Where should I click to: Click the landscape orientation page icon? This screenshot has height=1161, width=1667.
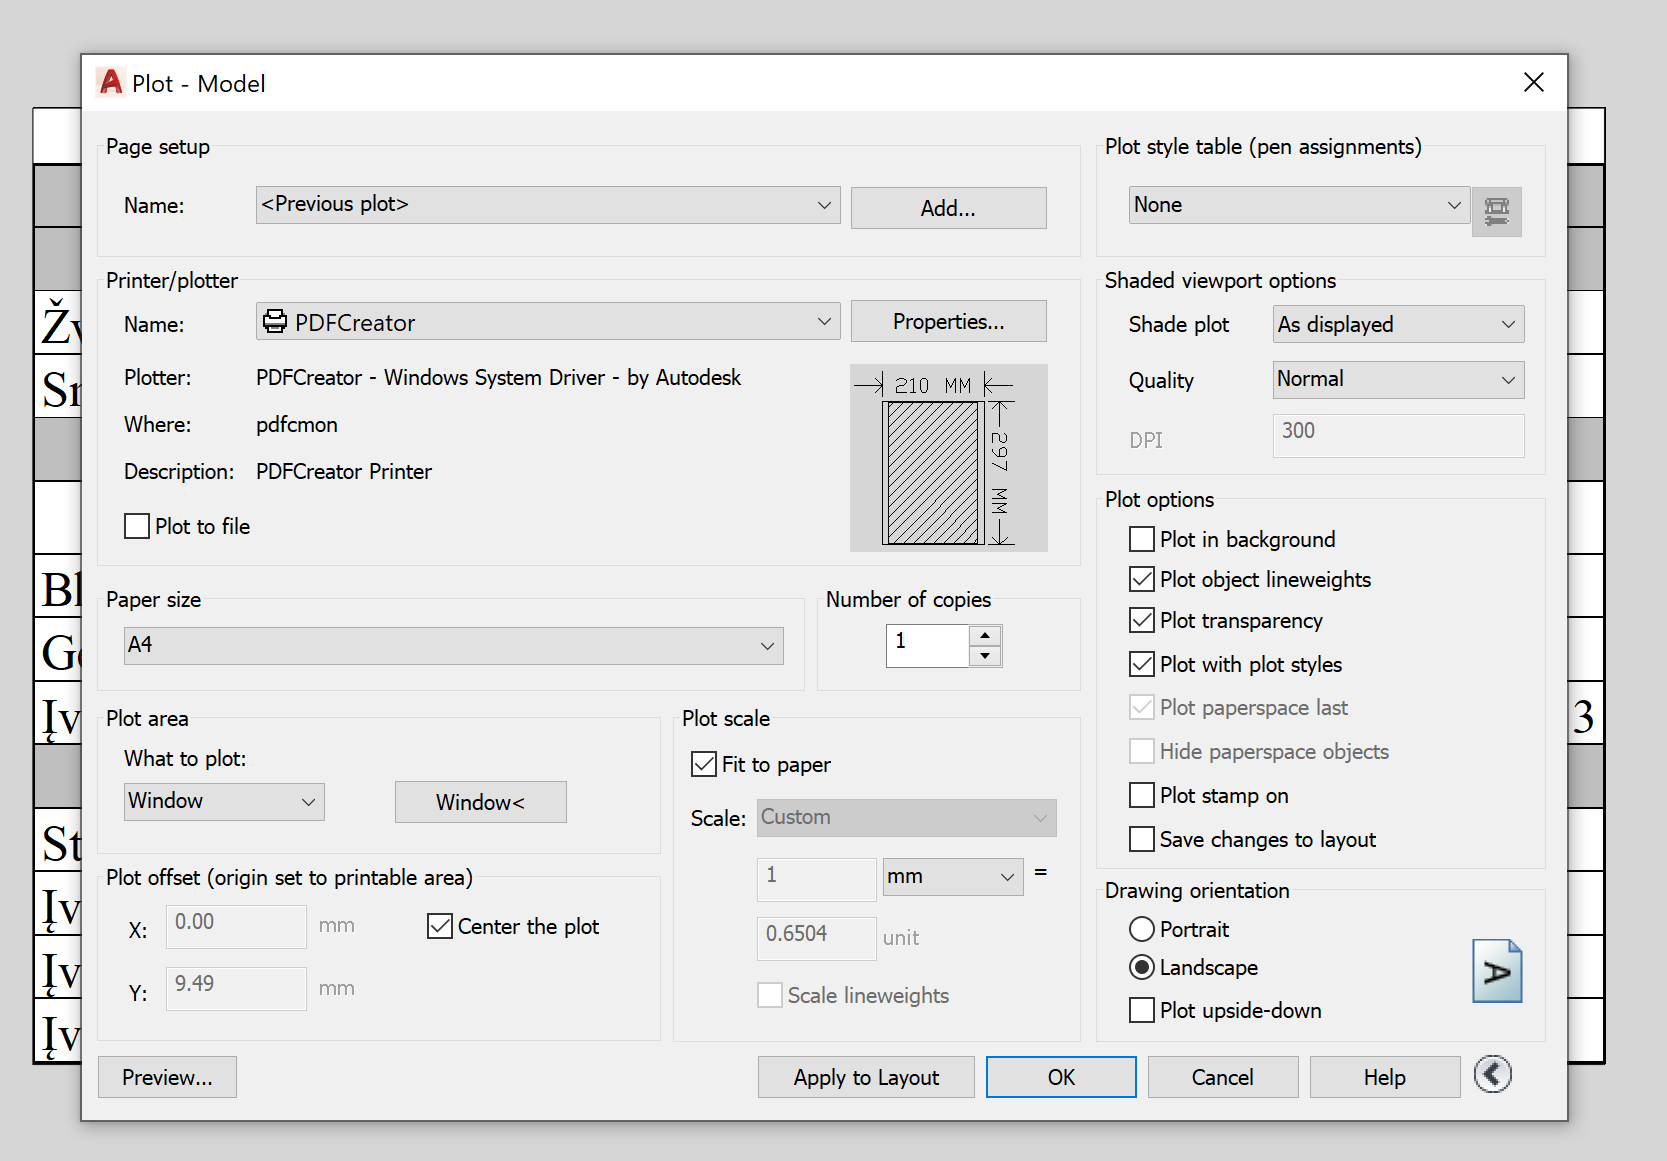click(1496, 971)
